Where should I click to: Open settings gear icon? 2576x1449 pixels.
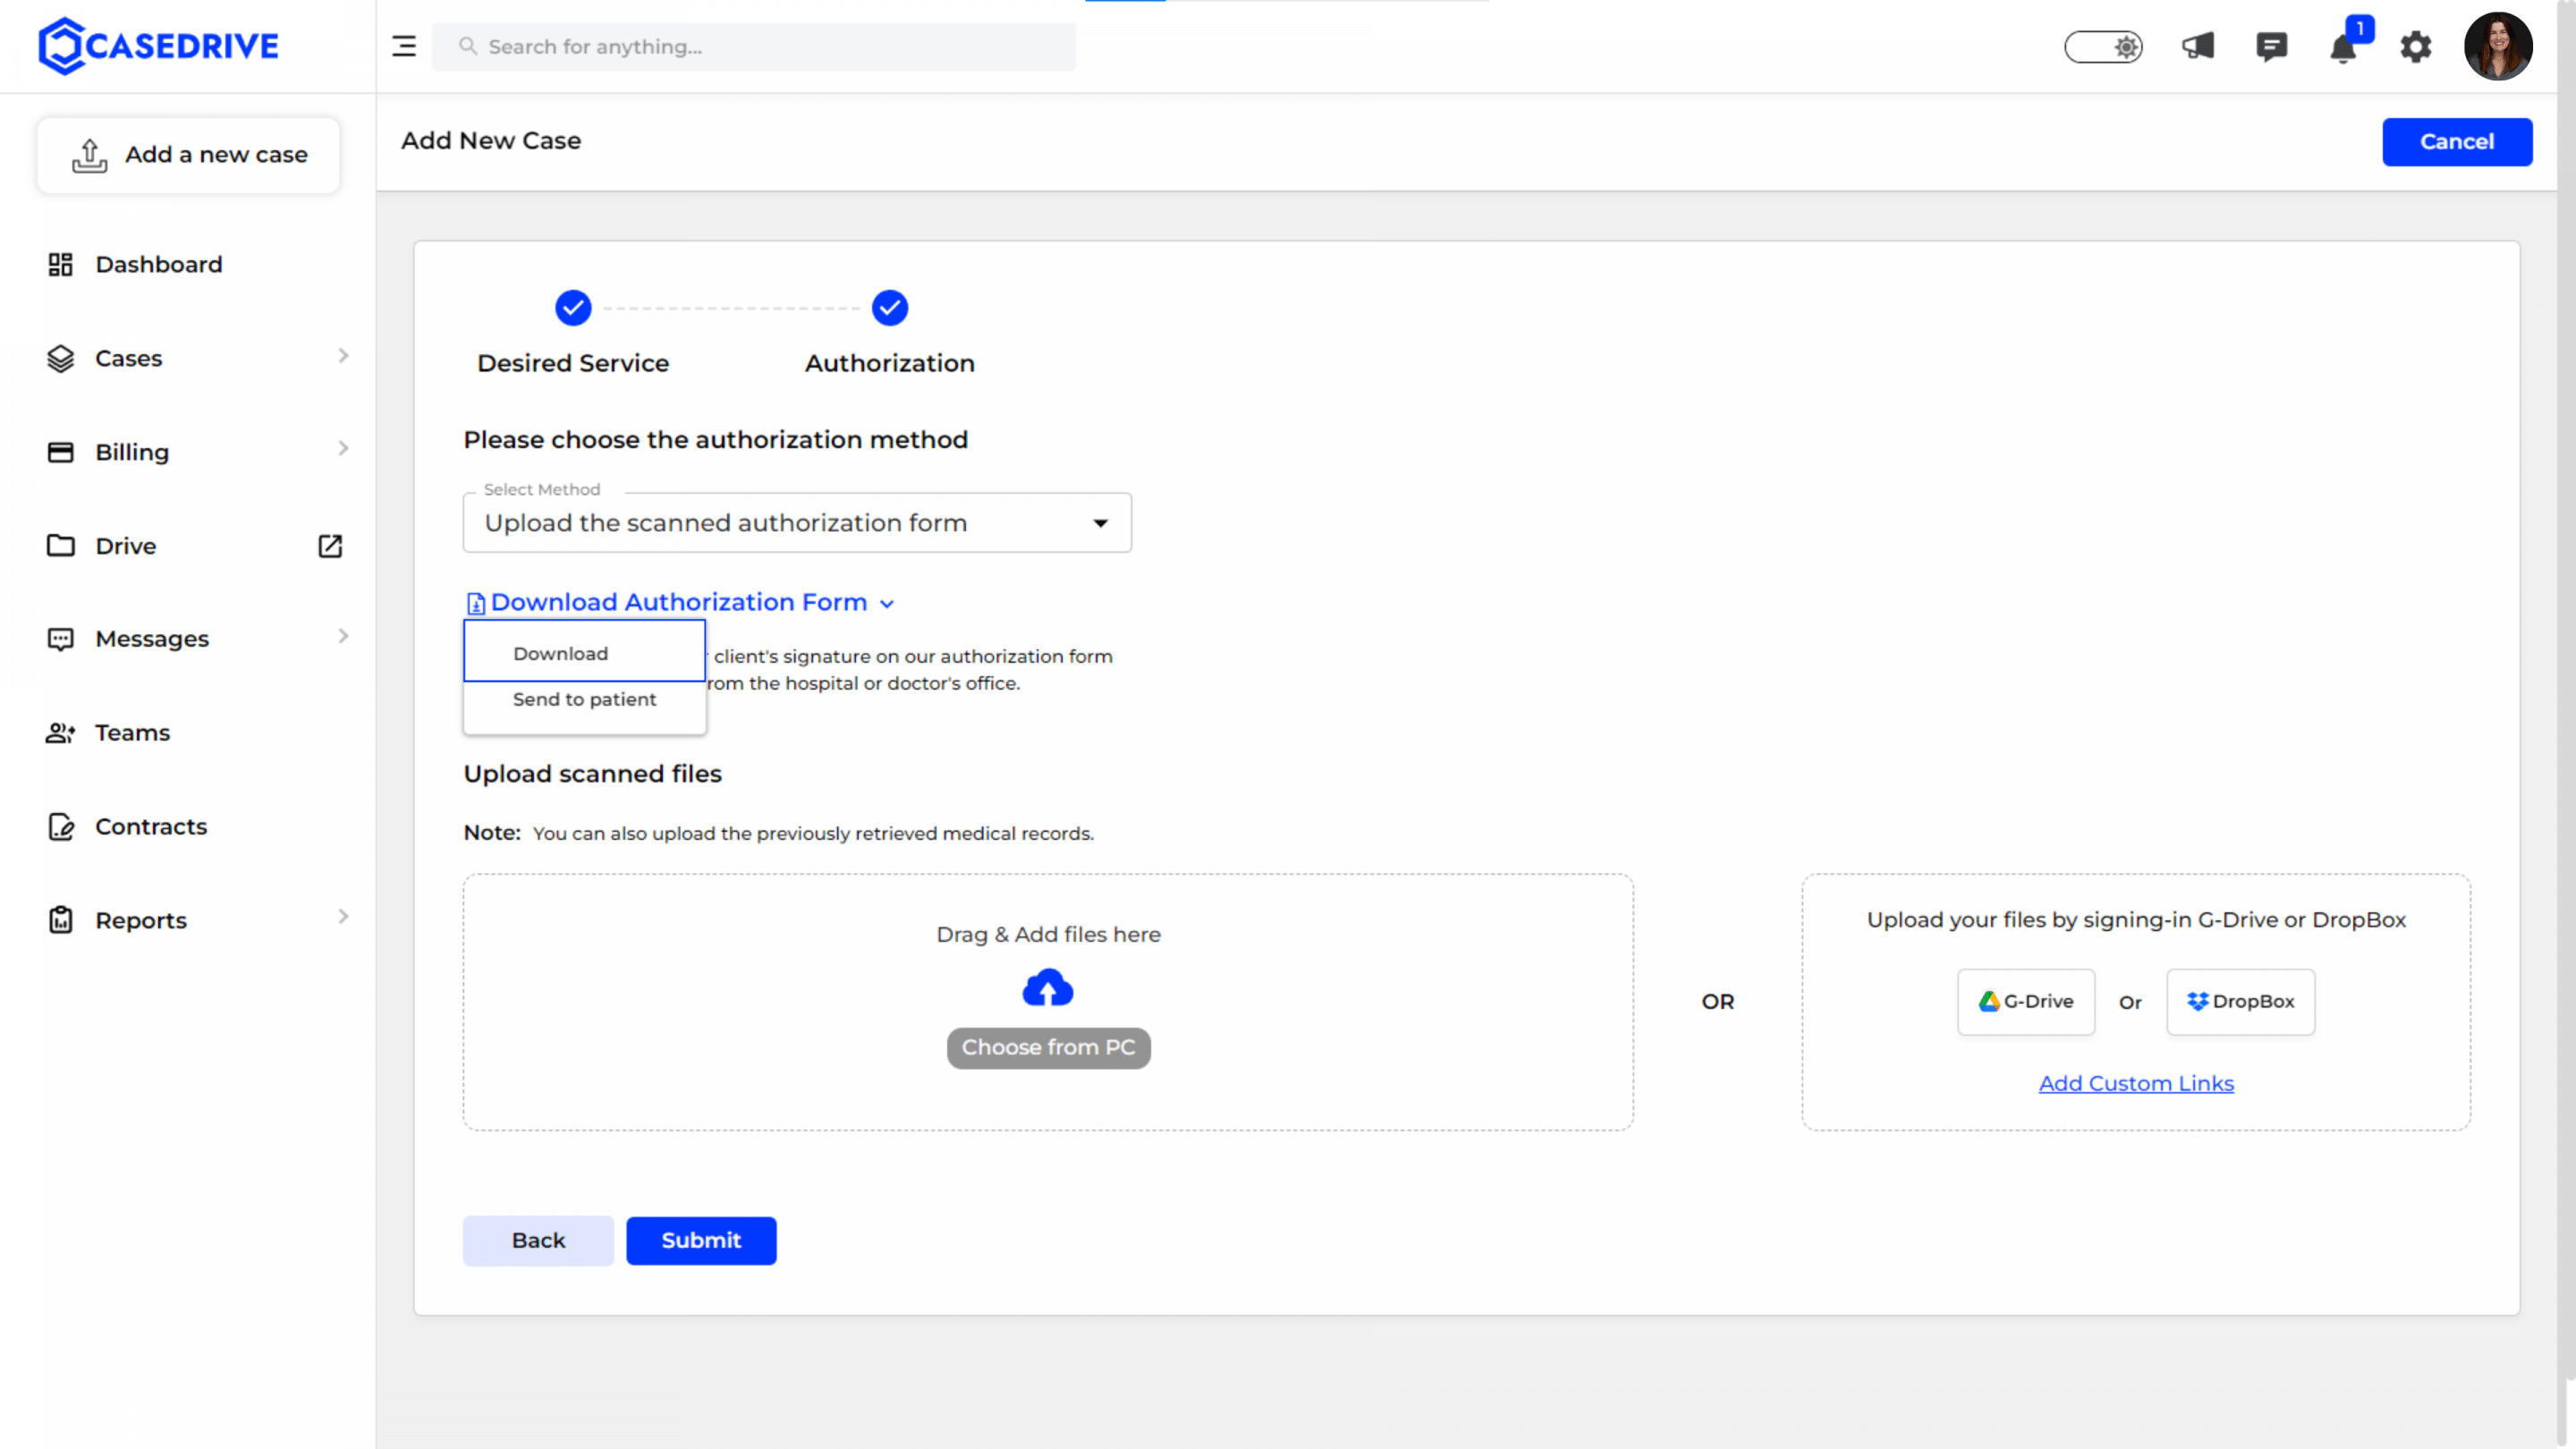pos(2416,46)
